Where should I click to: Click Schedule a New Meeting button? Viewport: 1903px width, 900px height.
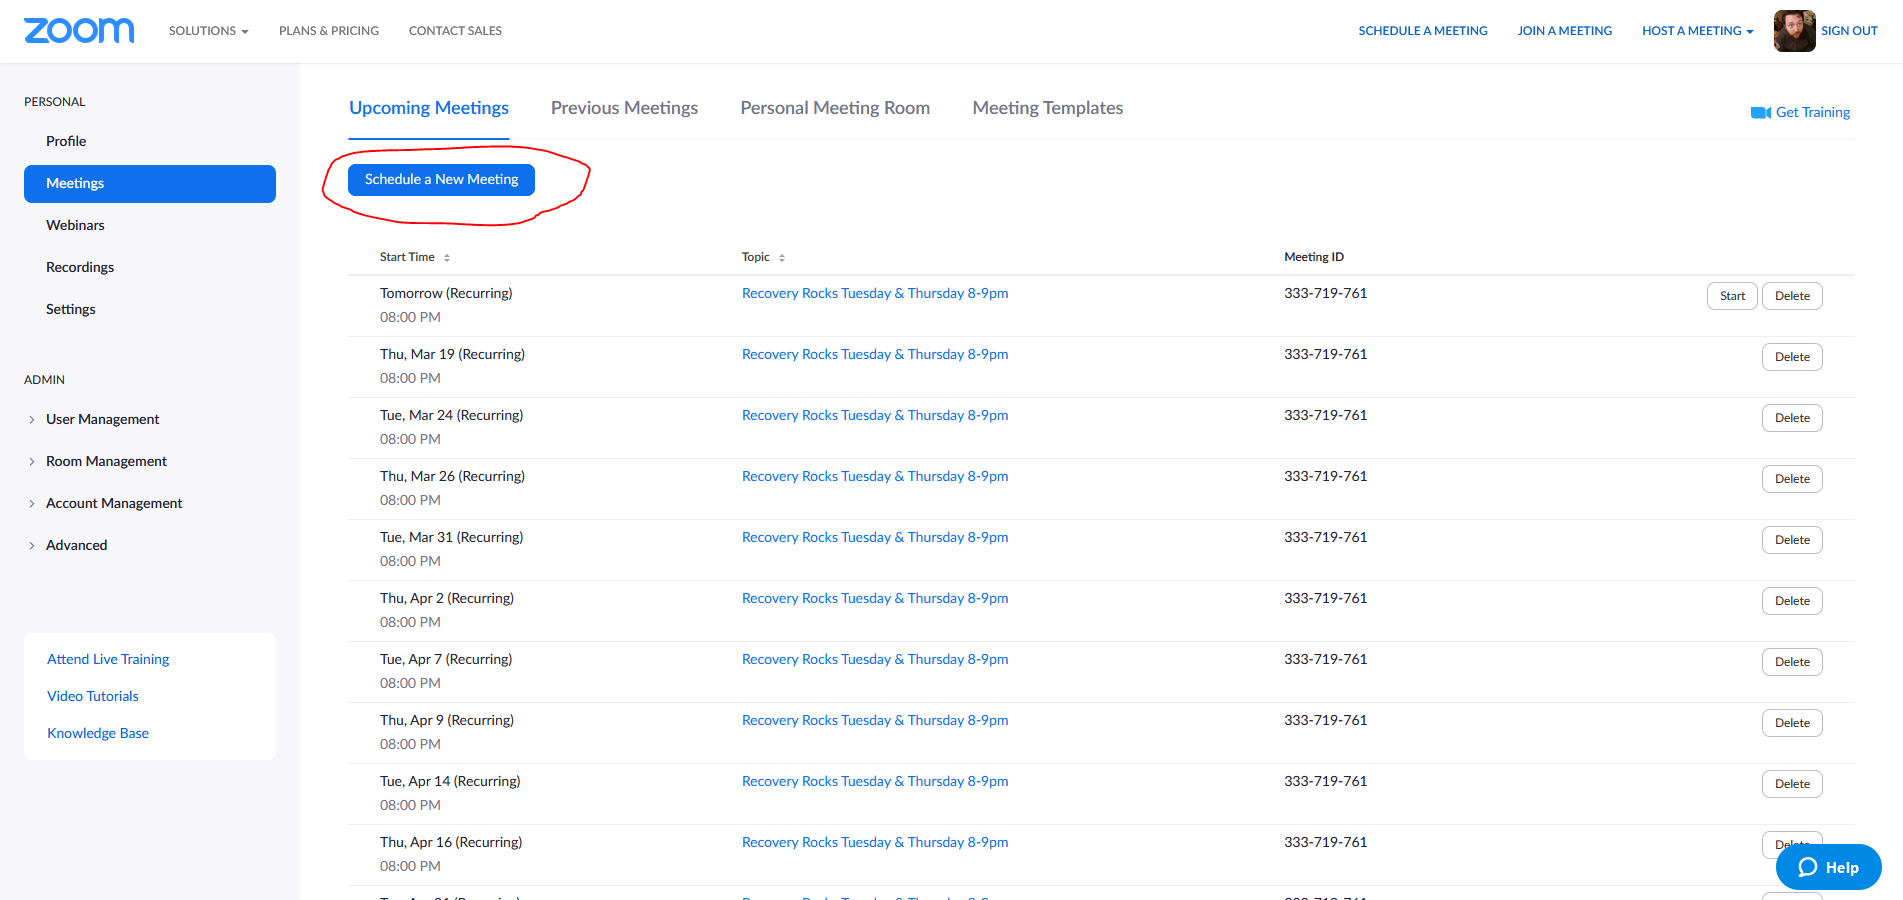point(441,180)
